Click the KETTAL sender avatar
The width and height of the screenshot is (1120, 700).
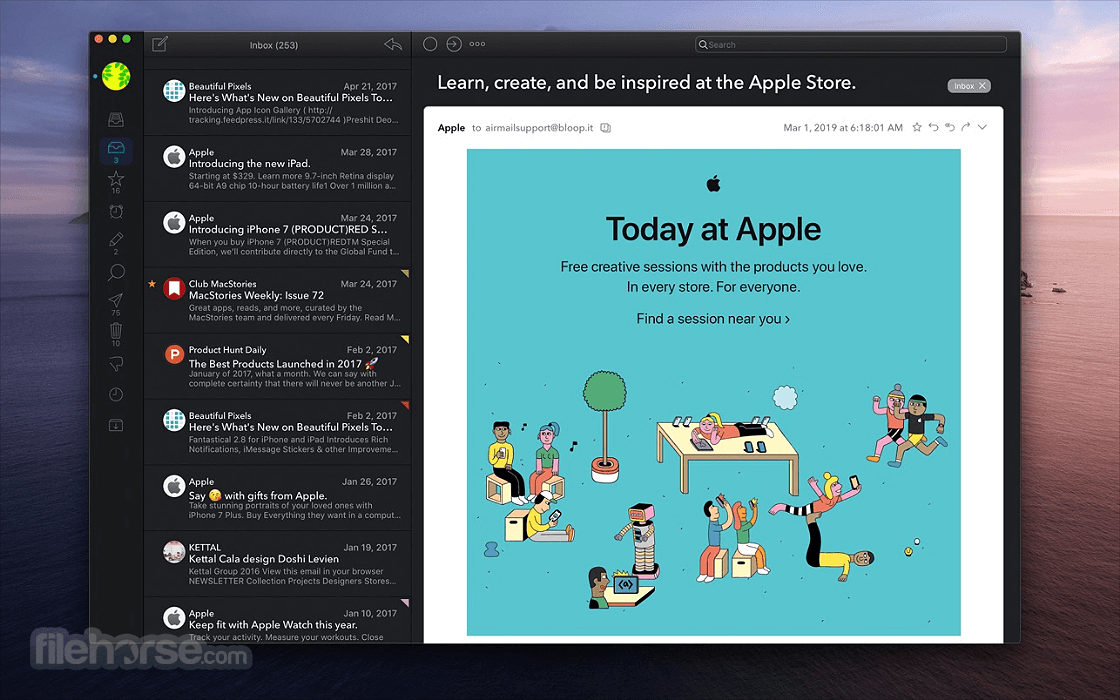[x=174, y=552]
